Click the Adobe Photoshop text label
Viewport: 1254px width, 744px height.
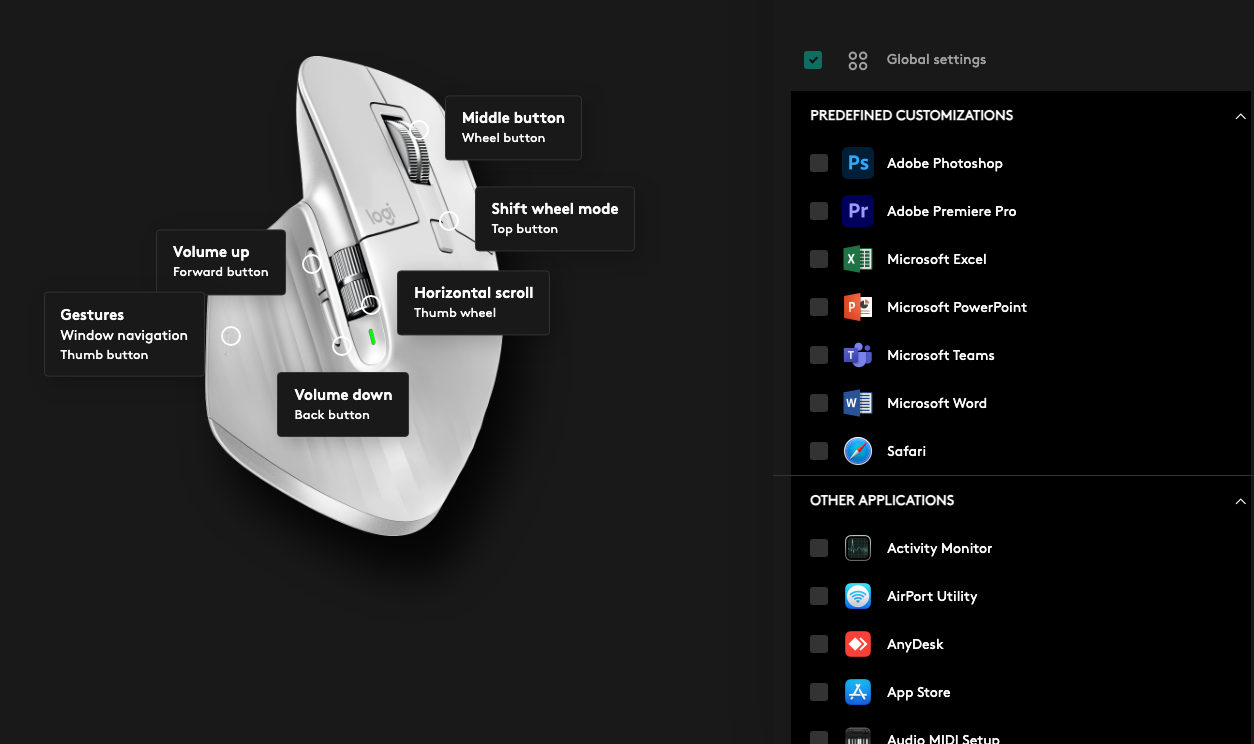(x=945, y=163)
